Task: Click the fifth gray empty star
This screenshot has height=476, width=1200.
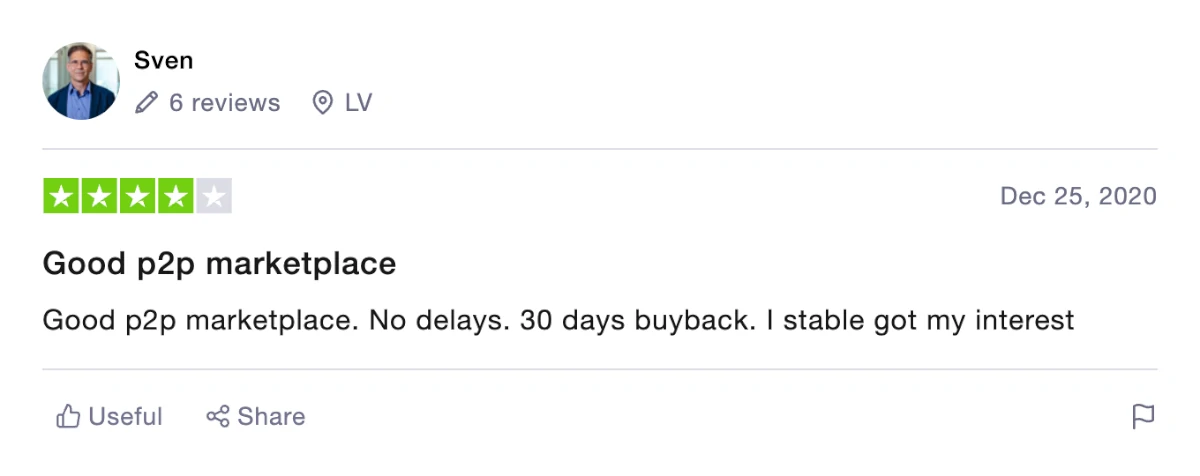Action: click(x=213, y=196)
